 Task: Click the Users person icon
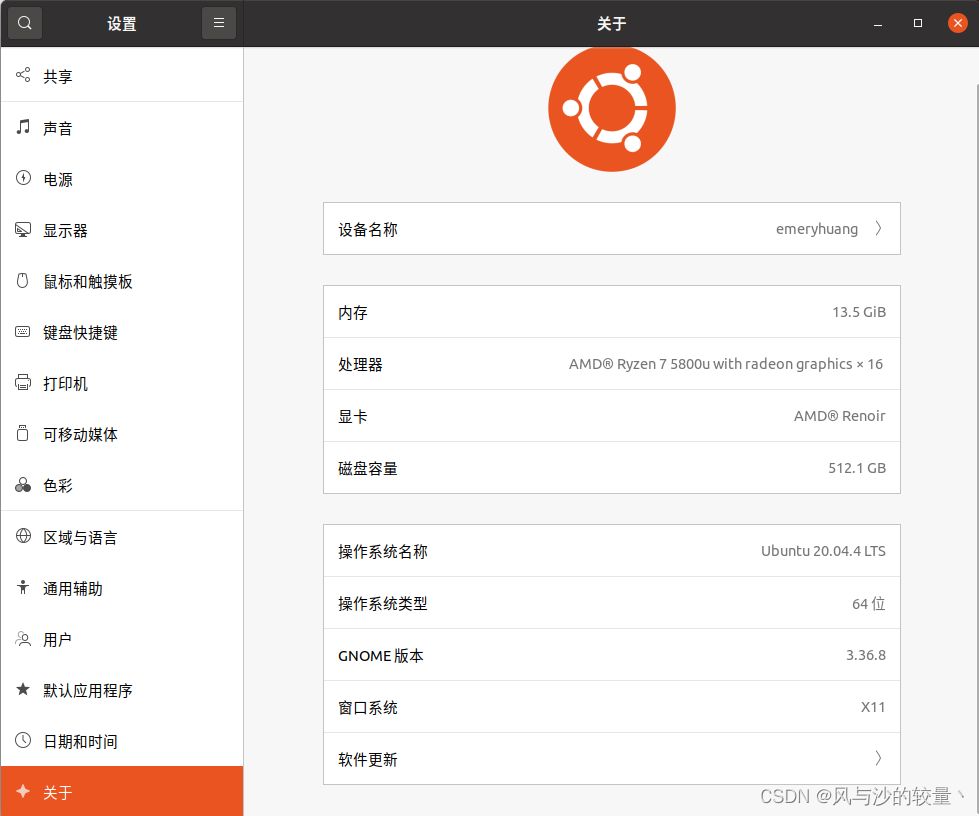(23, 638)
